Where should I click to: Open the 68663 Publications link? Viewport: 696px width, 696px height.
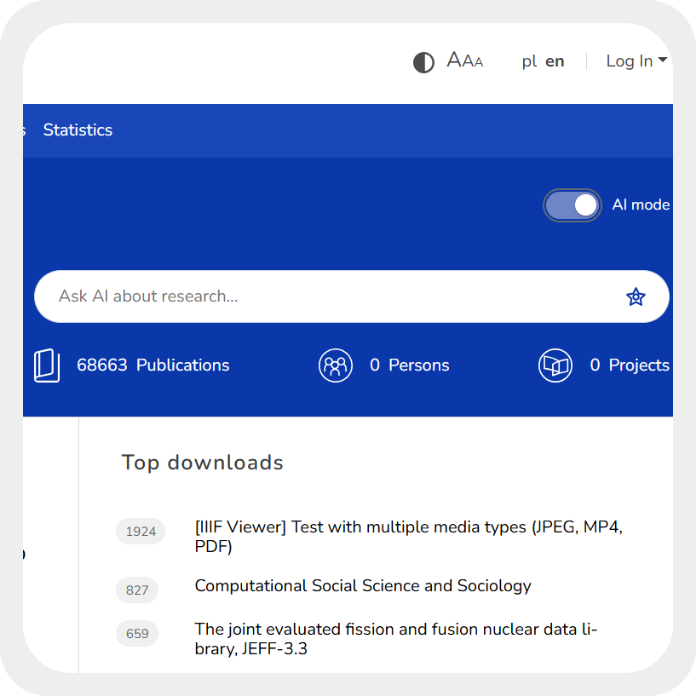[x=153, y=366]
